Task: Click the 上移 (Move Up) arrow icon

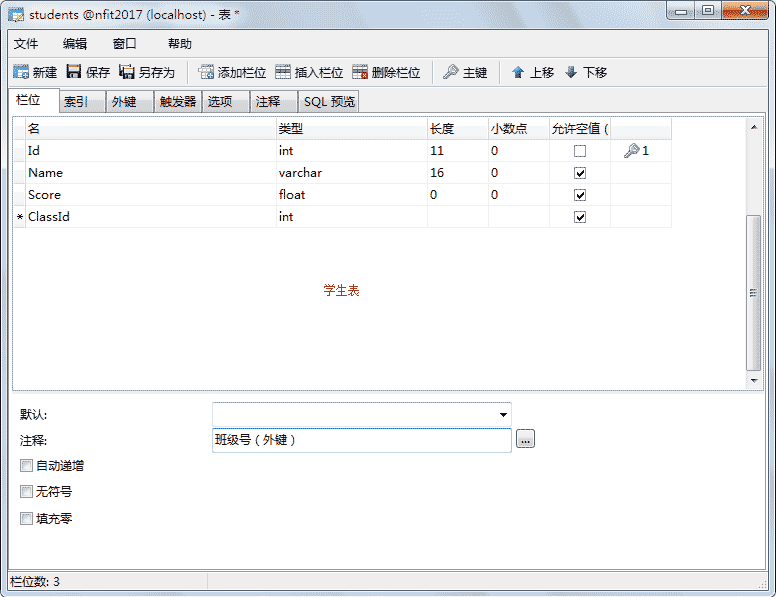Action: (x=518, y=72)
